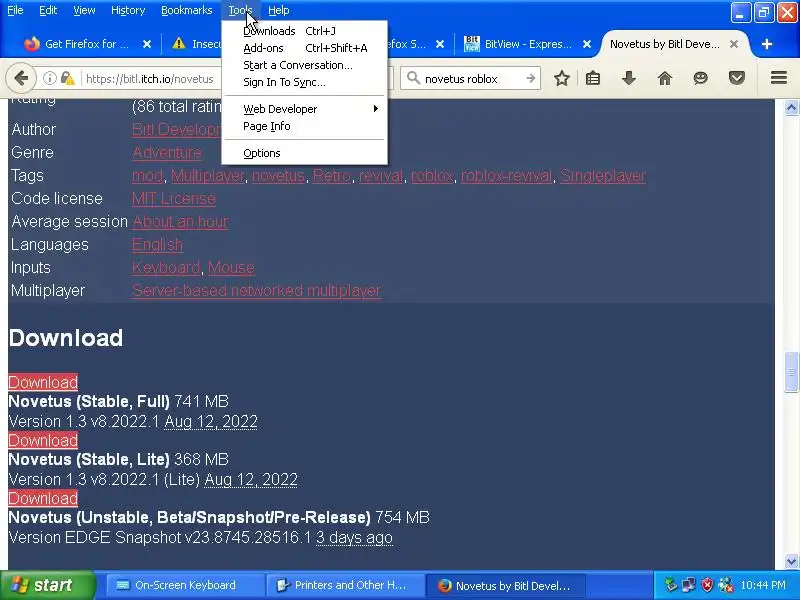This screenshot has width=800, height=600.
Task: Close the BitView tab
Action: pos(587,44)
